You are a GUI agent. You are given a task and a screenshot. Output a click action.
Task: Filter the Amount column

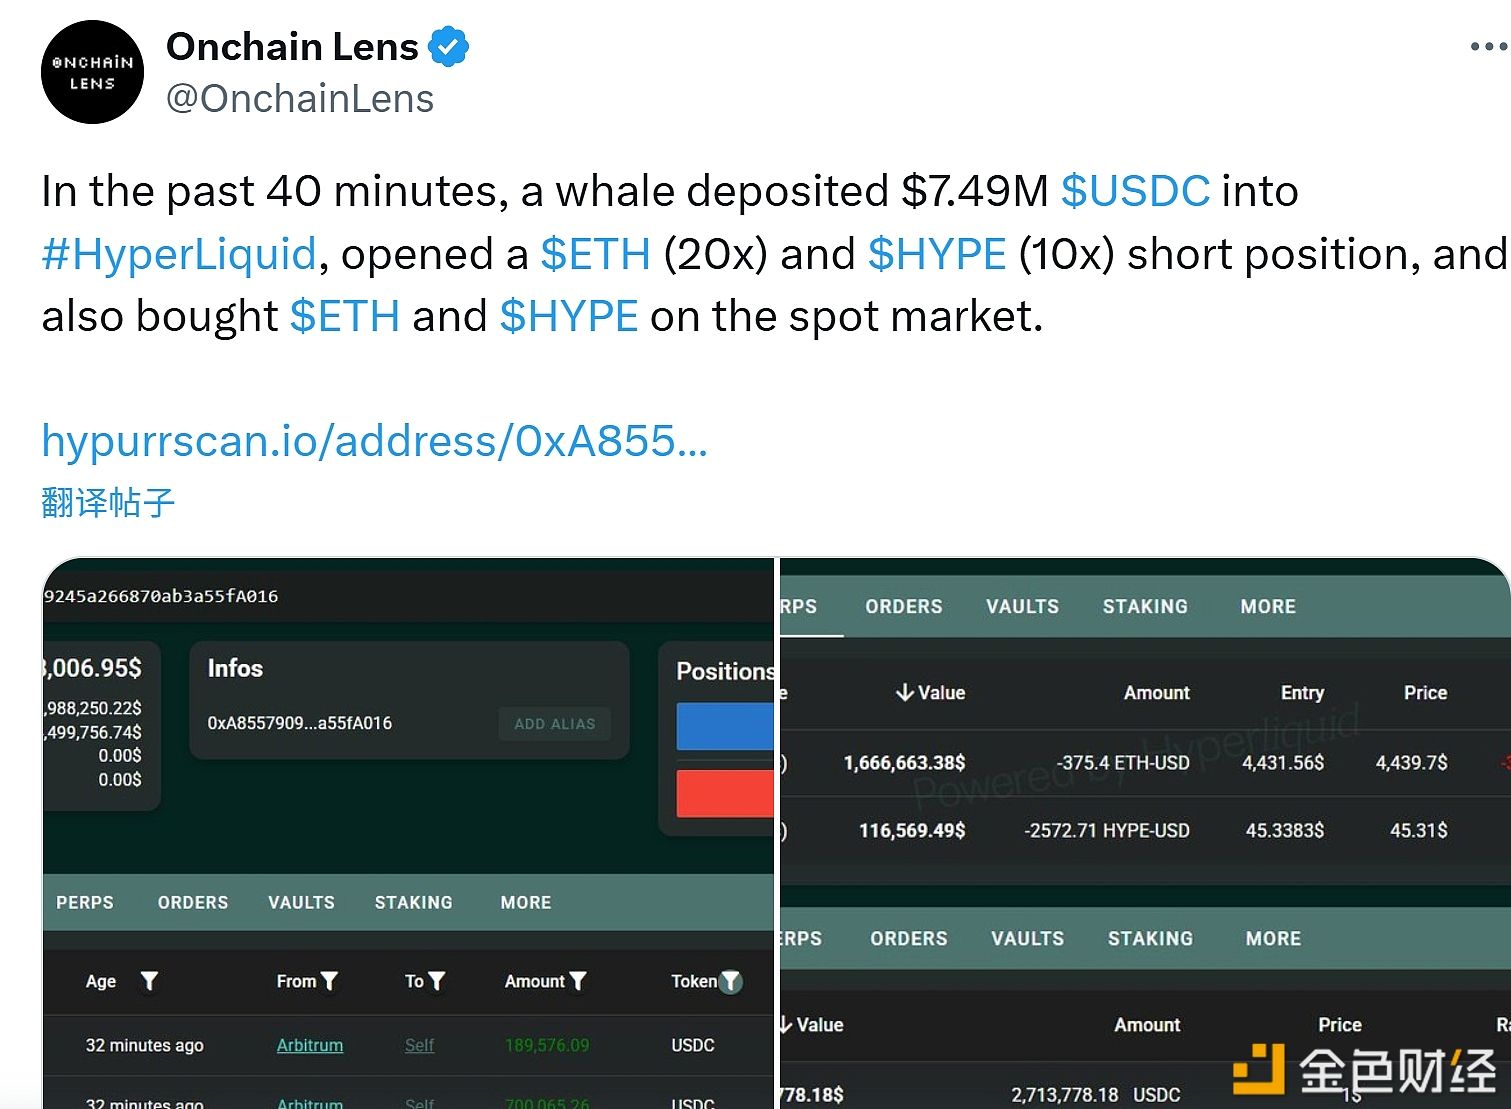577,981
